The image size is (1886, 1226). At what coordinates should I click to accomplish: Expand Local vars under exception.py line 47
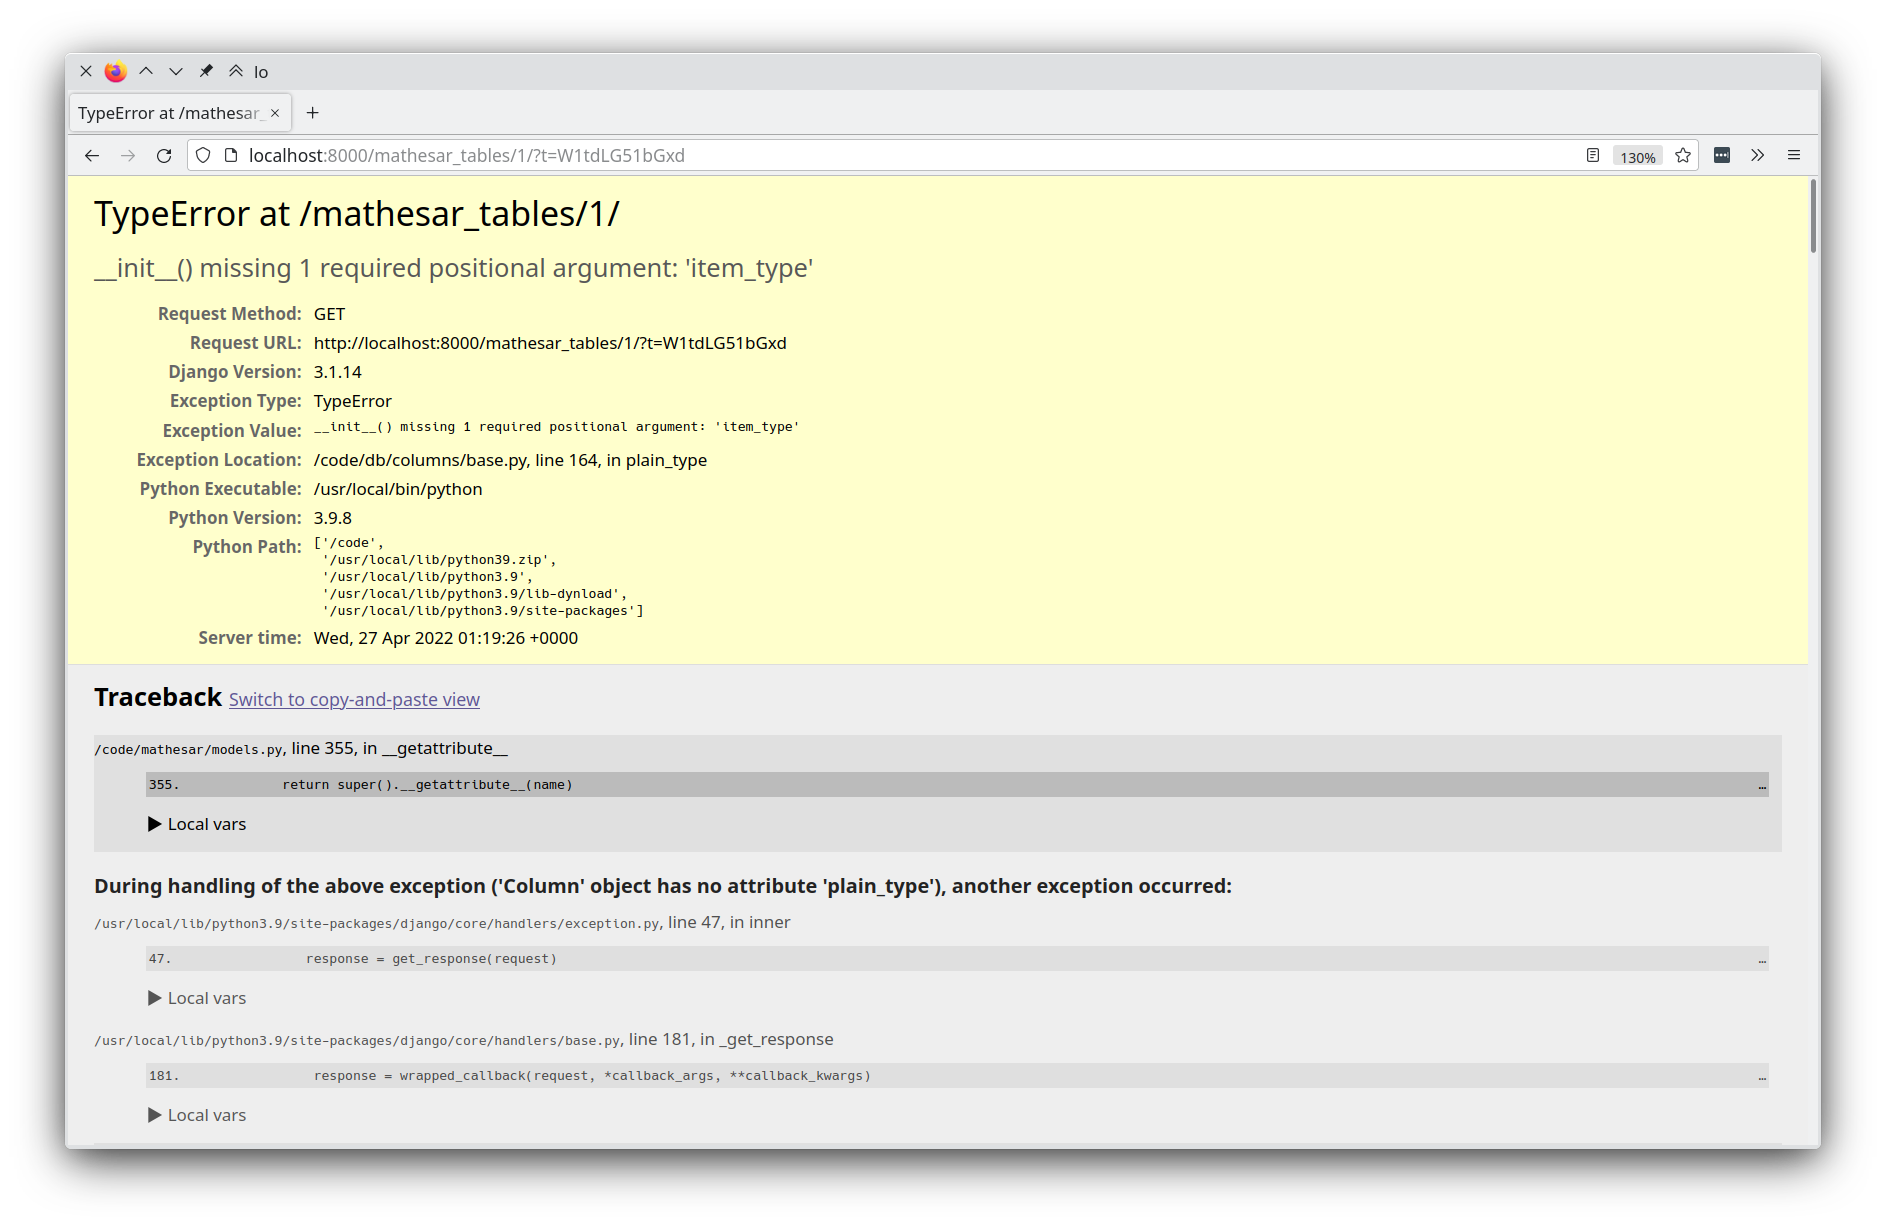tap(197, 998)
